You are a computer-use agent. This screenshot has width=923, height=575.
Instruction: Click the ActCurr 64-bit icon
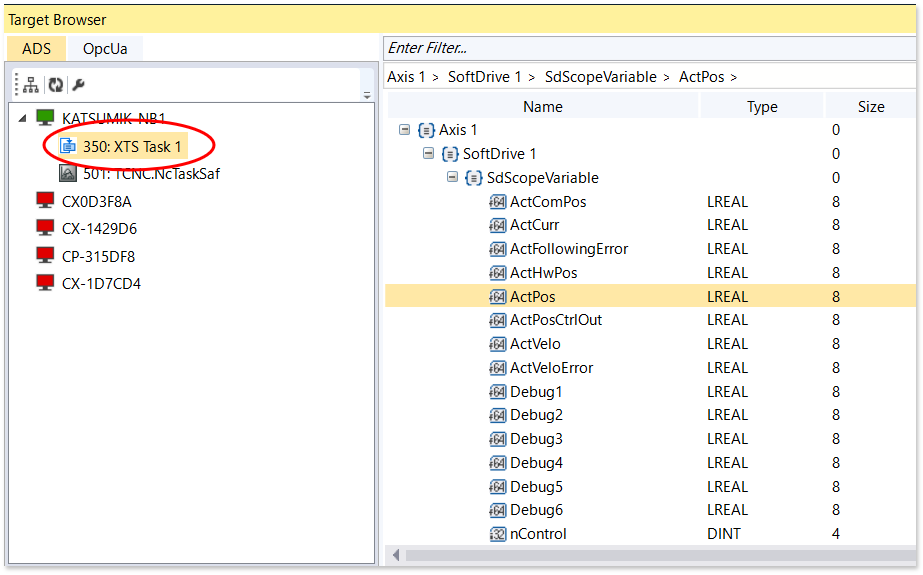[x=497, y=225]
